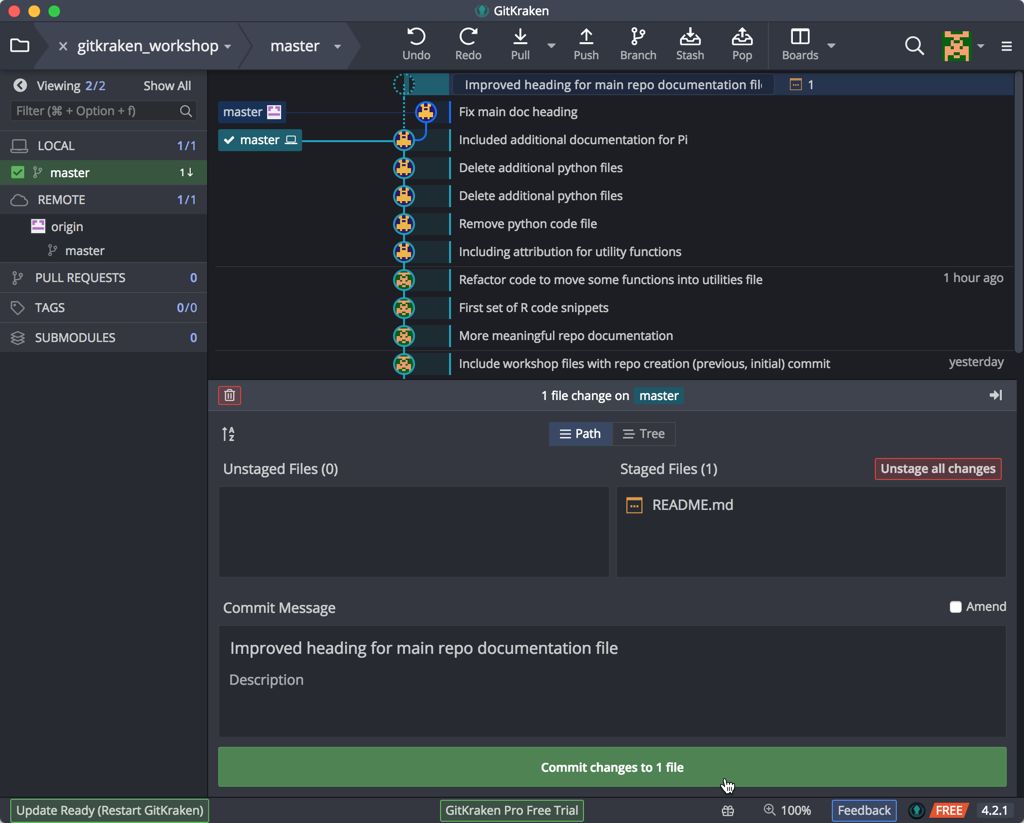Open the master branch dropdown in toolbar
This screenshot has height=823, width=1024.
337,46
